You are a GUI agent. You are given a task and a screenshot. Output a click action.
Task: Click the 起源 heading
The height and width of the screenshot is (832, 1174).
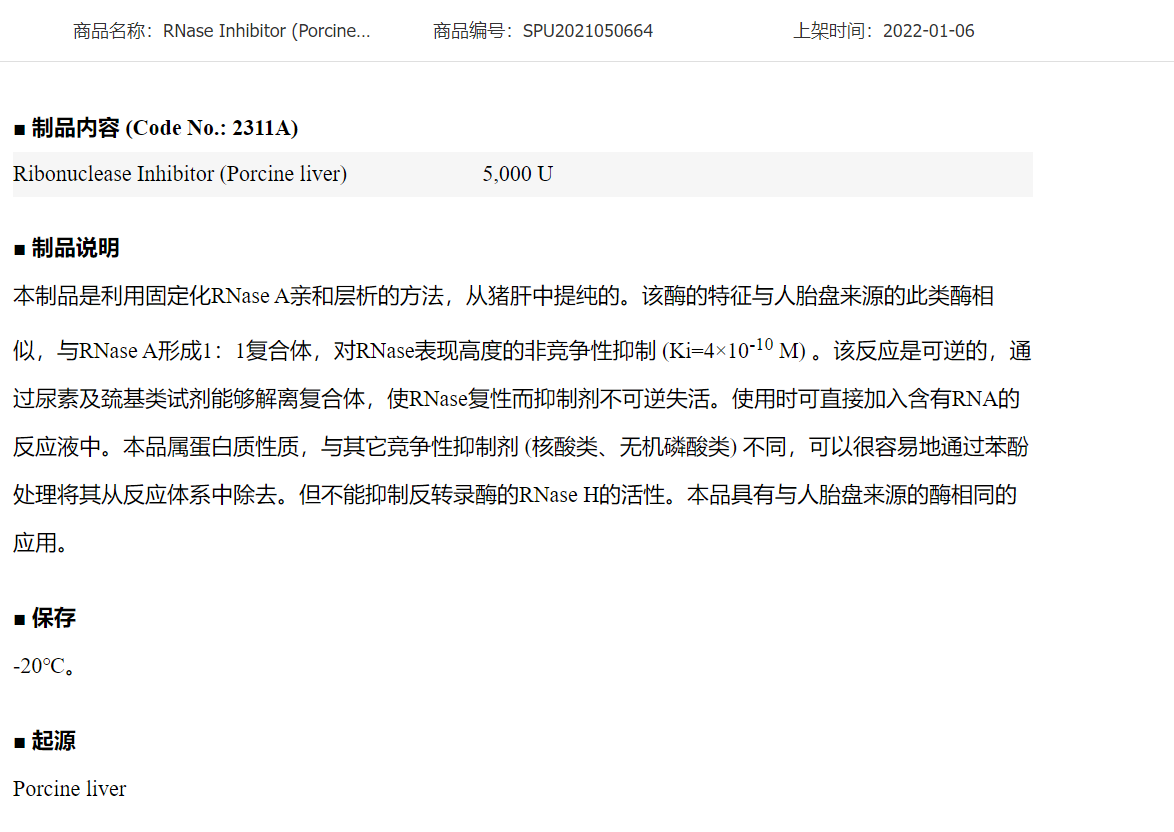point(54,741)
